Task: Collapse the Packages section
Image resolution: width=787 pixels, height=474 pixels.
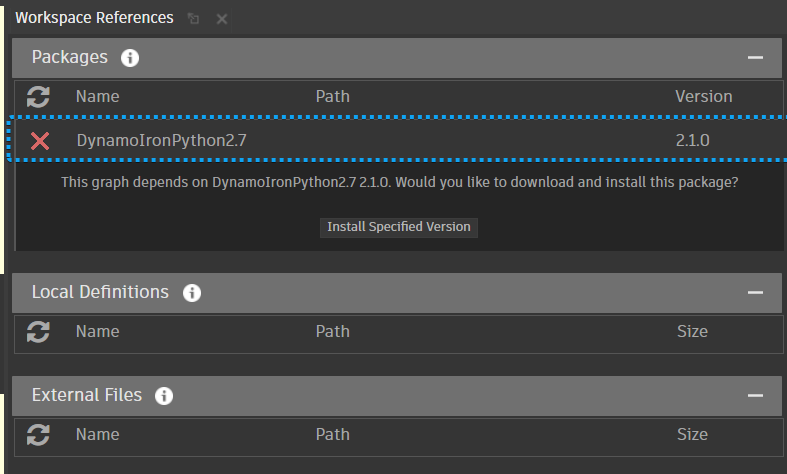Action: click(755, 58)
